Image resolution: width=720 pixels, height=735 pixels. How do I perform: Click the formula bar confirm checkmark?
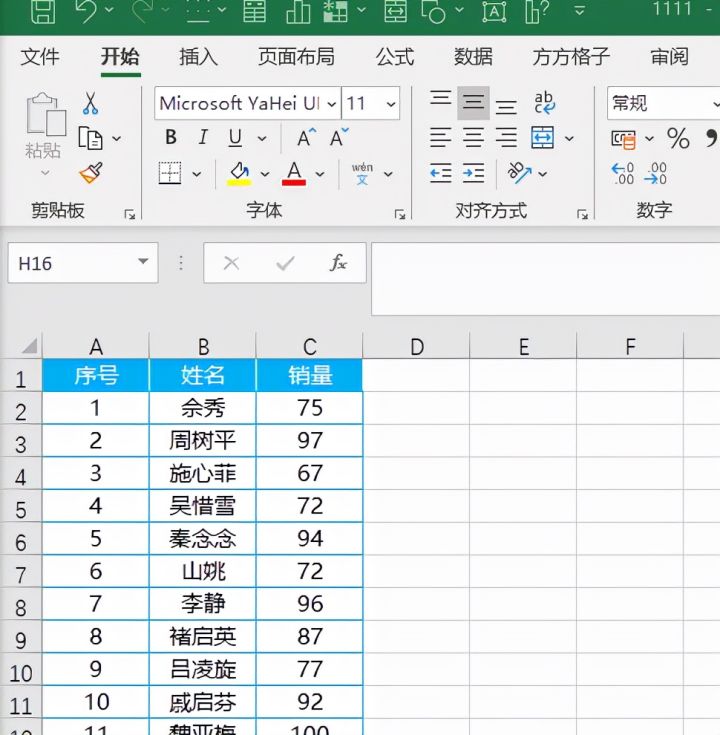[x=285, y=263]
